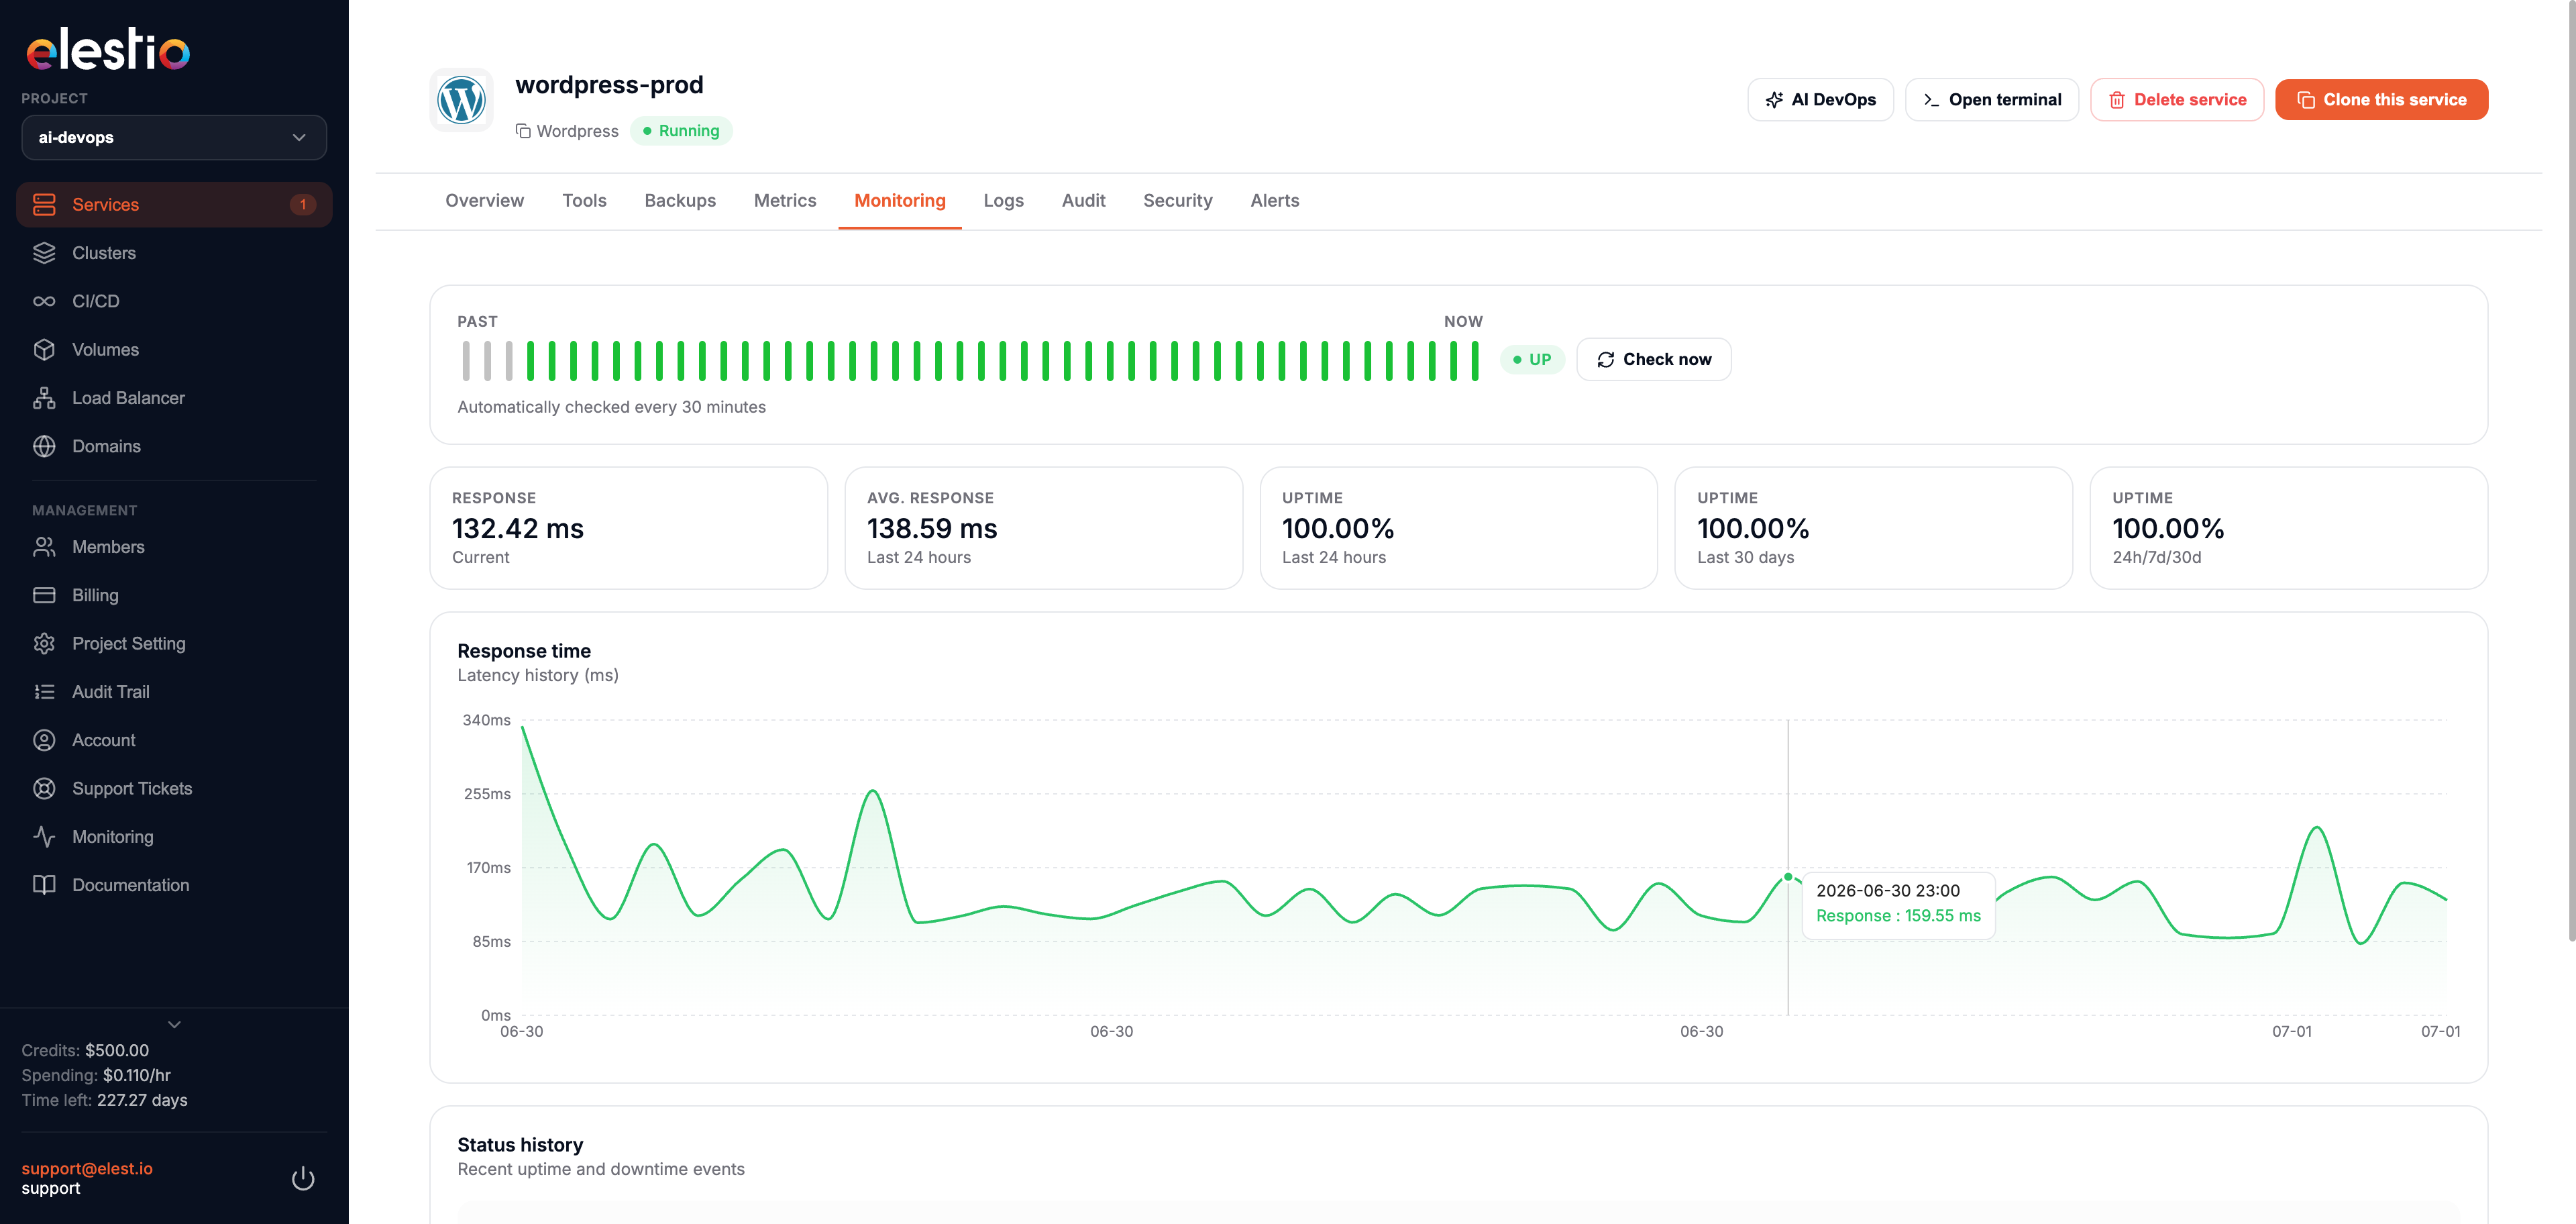2576x1224 pixels.
Task: Click Open terminal button
Action: click(1991, 100)
